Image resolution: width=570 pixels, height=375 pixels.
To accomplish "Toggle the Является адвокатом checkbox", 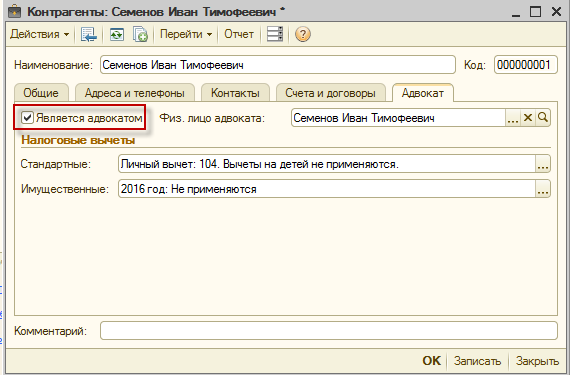I will click(x=27, y=117).
